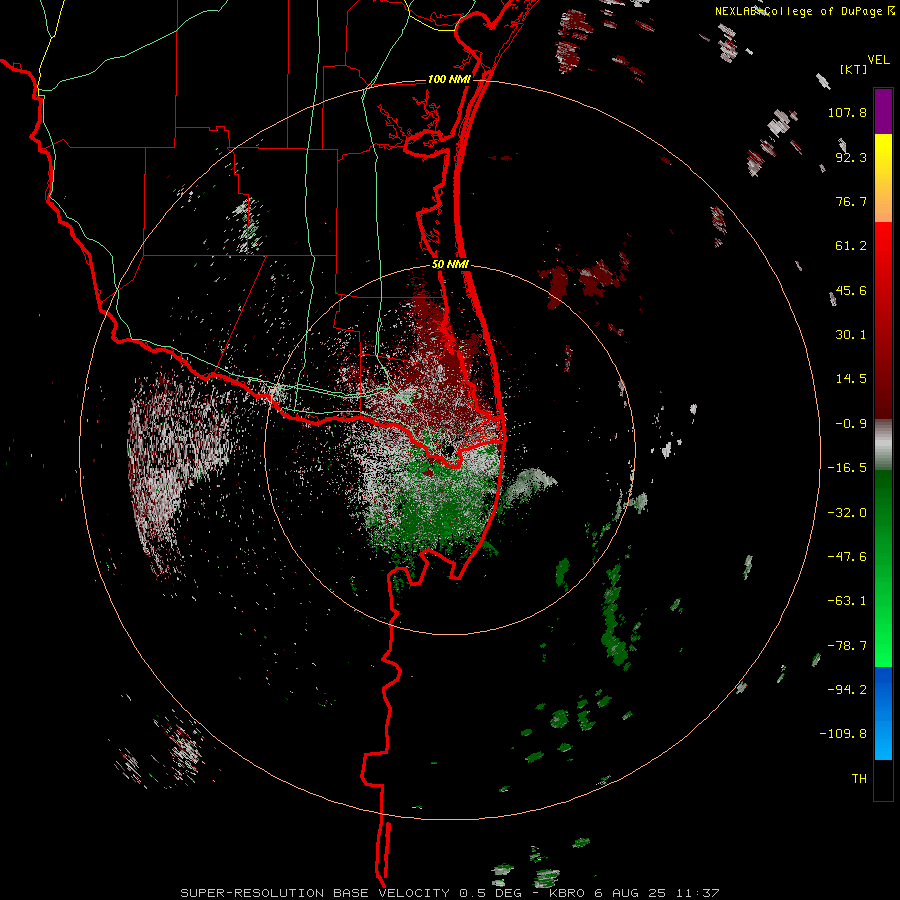Image resolution: width=900 pixels, height=900 pixels.
Task: Click the 45.6 legend value
Action: pos(851,290)
